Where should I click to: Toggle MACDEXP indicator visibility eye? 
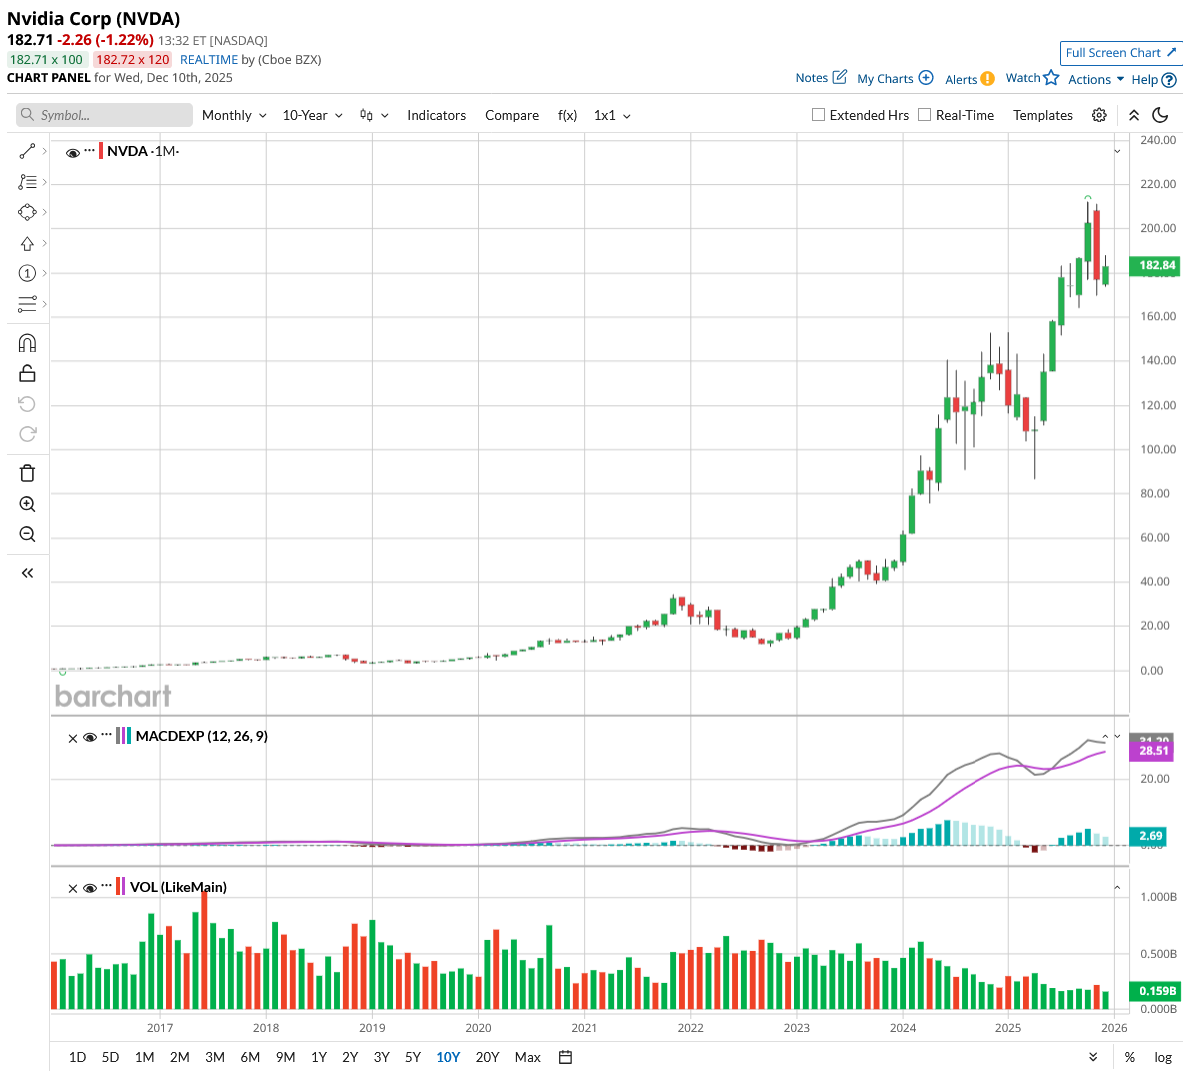(x=90, y=737)
